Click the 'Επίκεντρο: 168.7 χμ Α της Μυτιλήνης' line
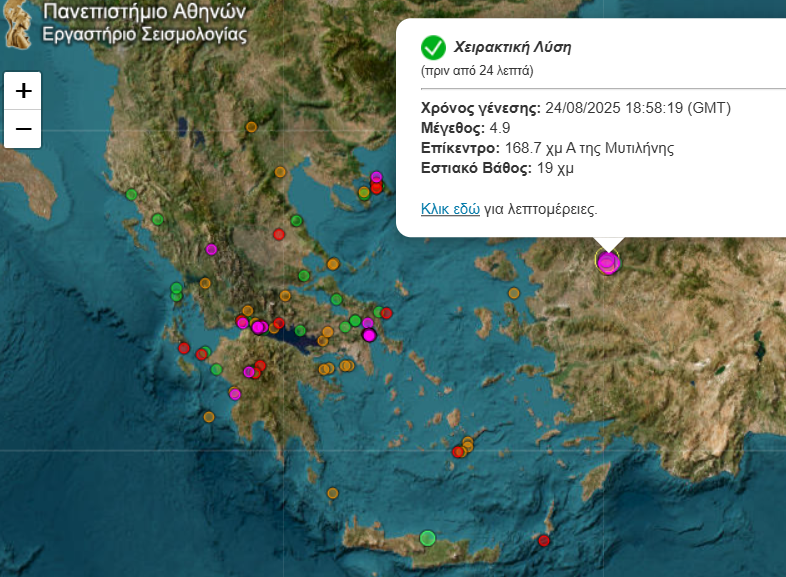 pyautogui.click(x=547, y=148)
